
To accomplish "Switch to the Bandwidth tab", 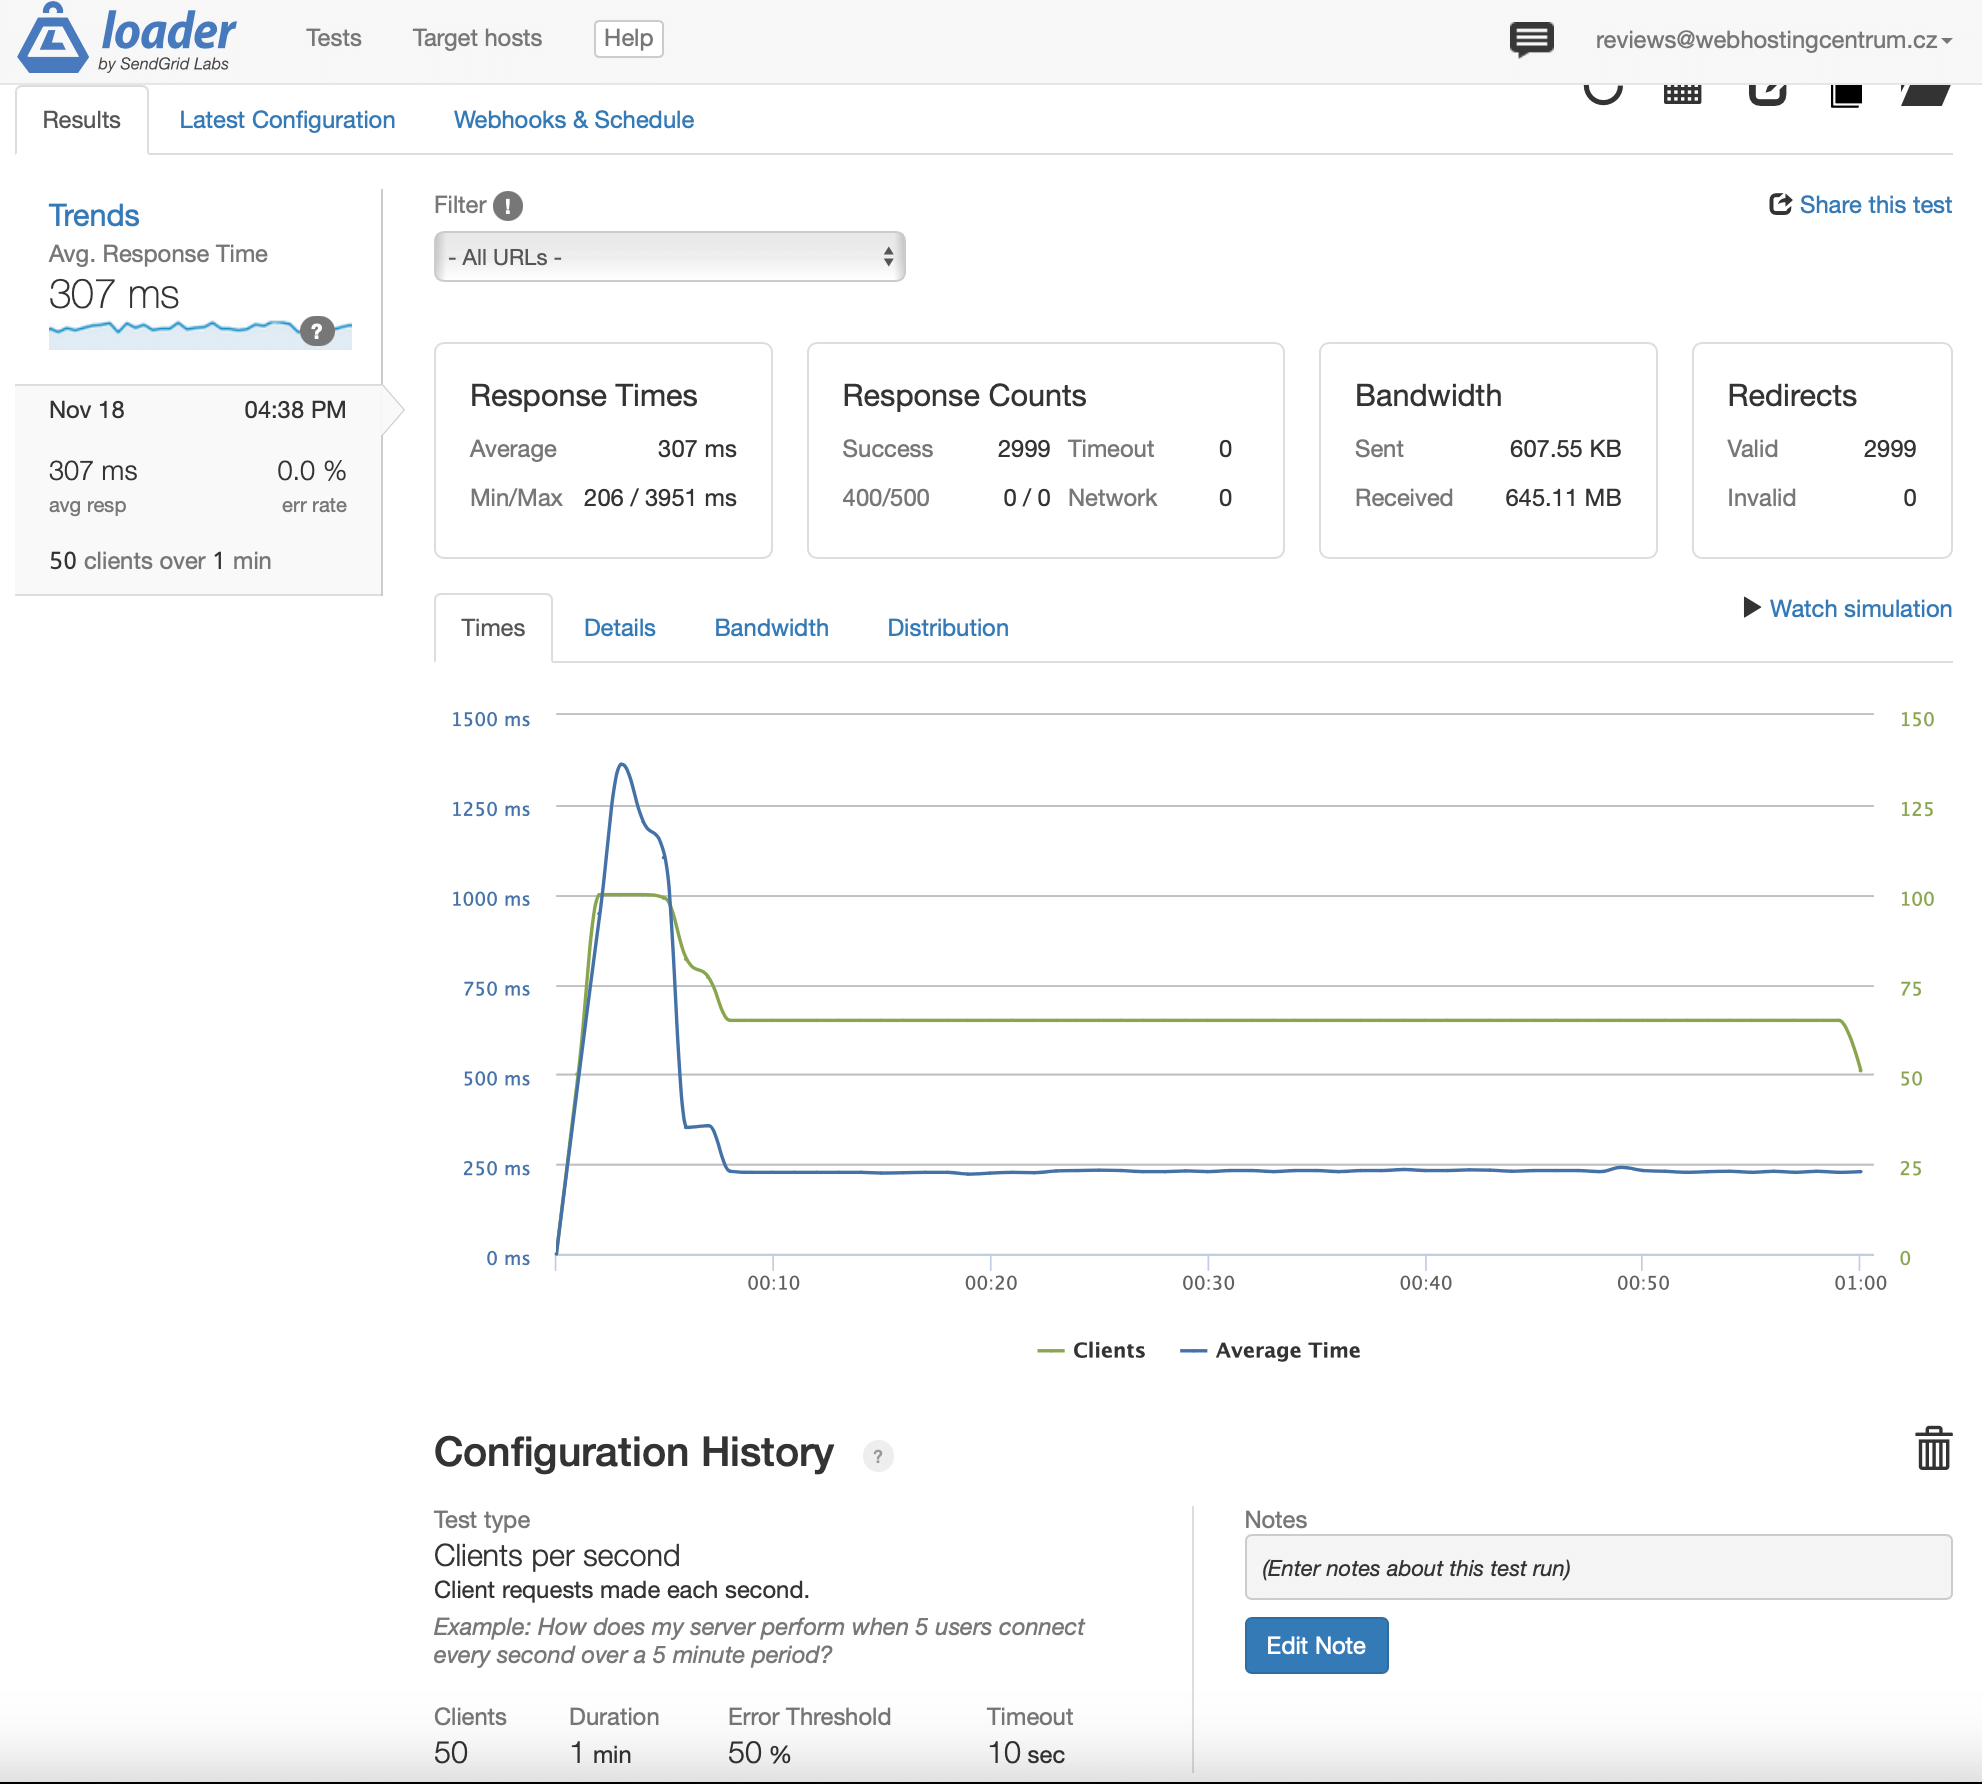I will click(771, 628).
